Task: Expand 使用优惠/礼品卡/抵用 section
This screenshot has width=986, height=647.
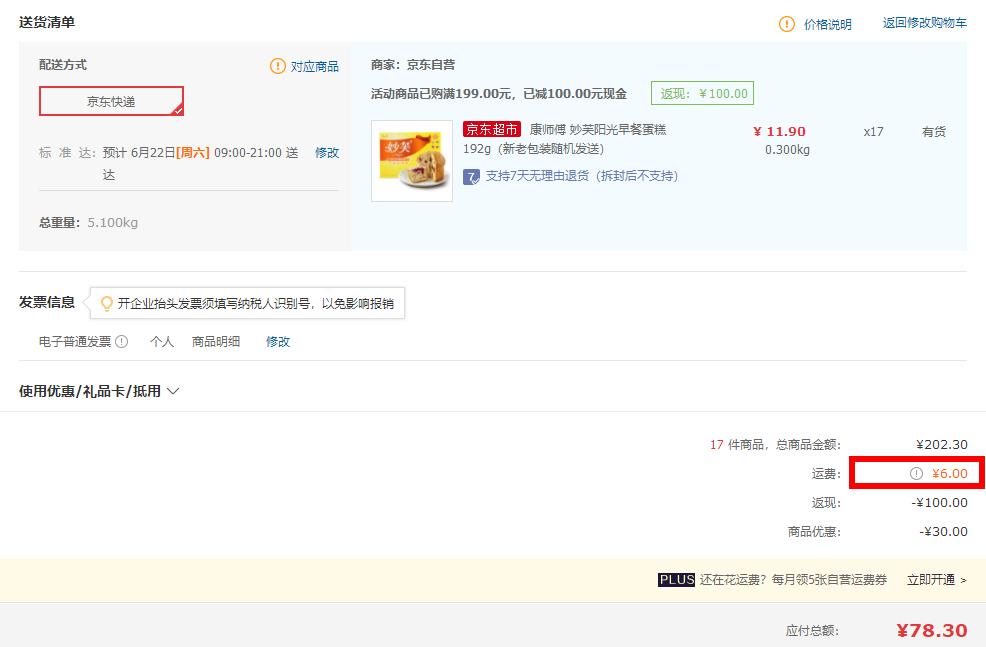Action: tap(99, 391)
